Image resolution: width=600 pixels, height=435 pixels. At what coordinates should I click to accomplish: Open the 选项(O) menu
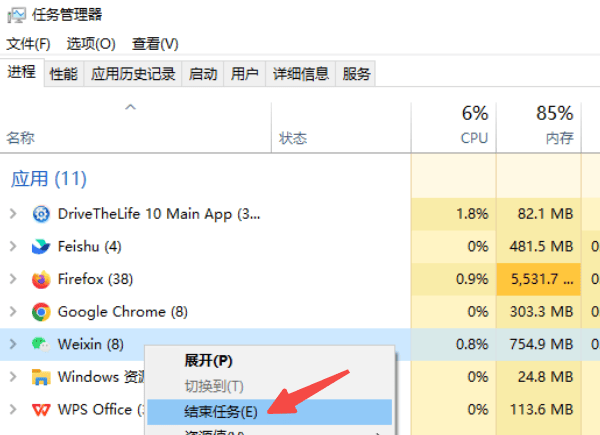click(x=91, y=44)
